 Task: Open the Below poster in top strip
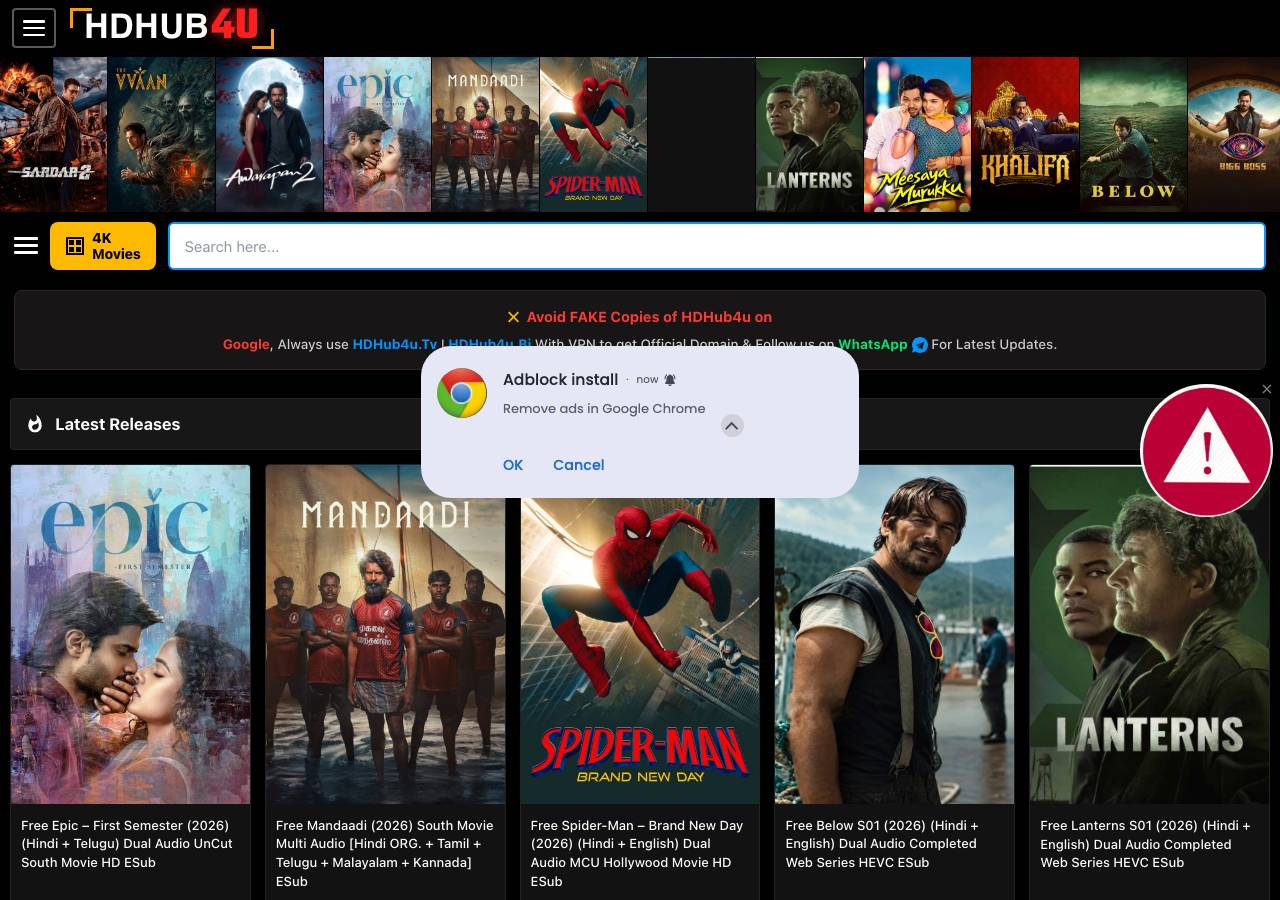tap(1133, 134)
